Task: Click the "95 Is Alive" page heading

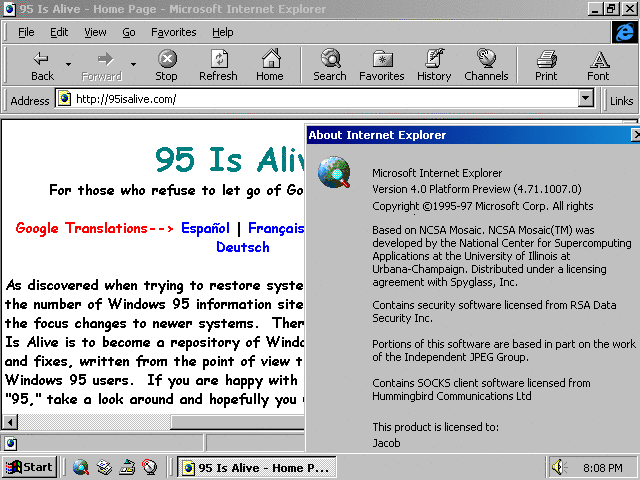Action: (x=230, y=159)
